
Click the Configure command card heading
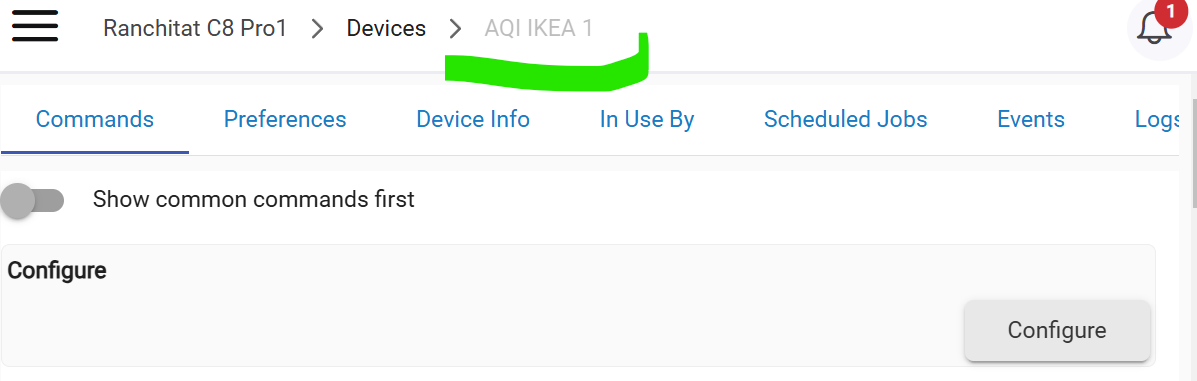56,270
